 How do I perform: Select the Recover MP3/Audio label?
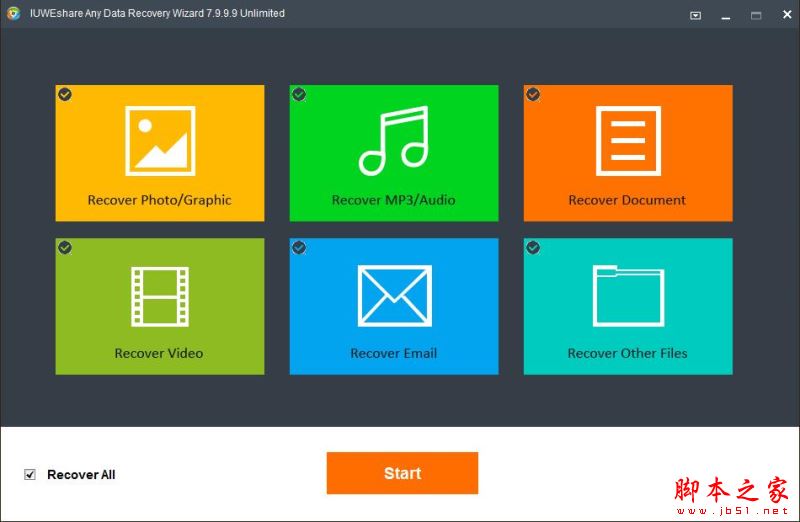tap(393, 200)
